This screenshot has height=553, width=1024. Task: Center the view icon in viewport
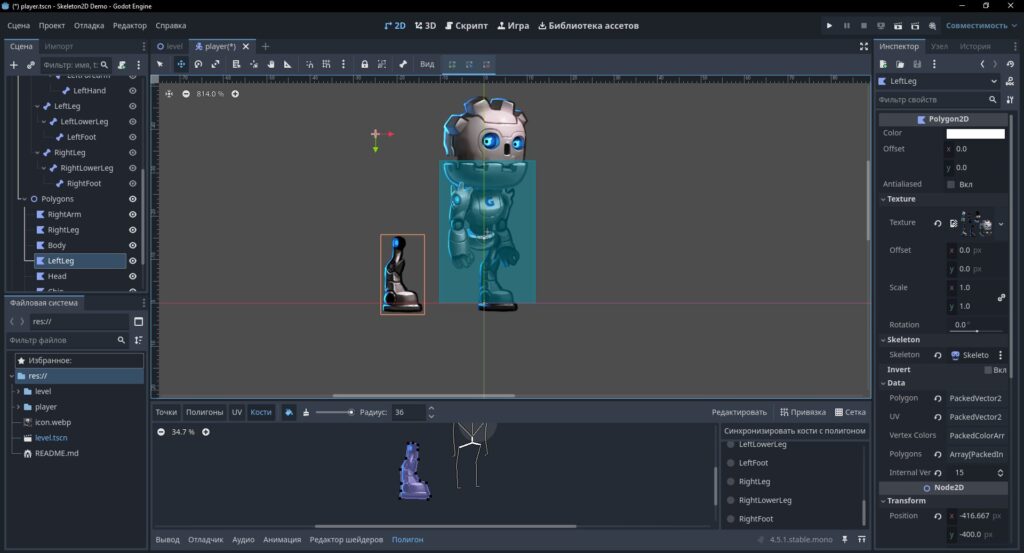[169, 93]
